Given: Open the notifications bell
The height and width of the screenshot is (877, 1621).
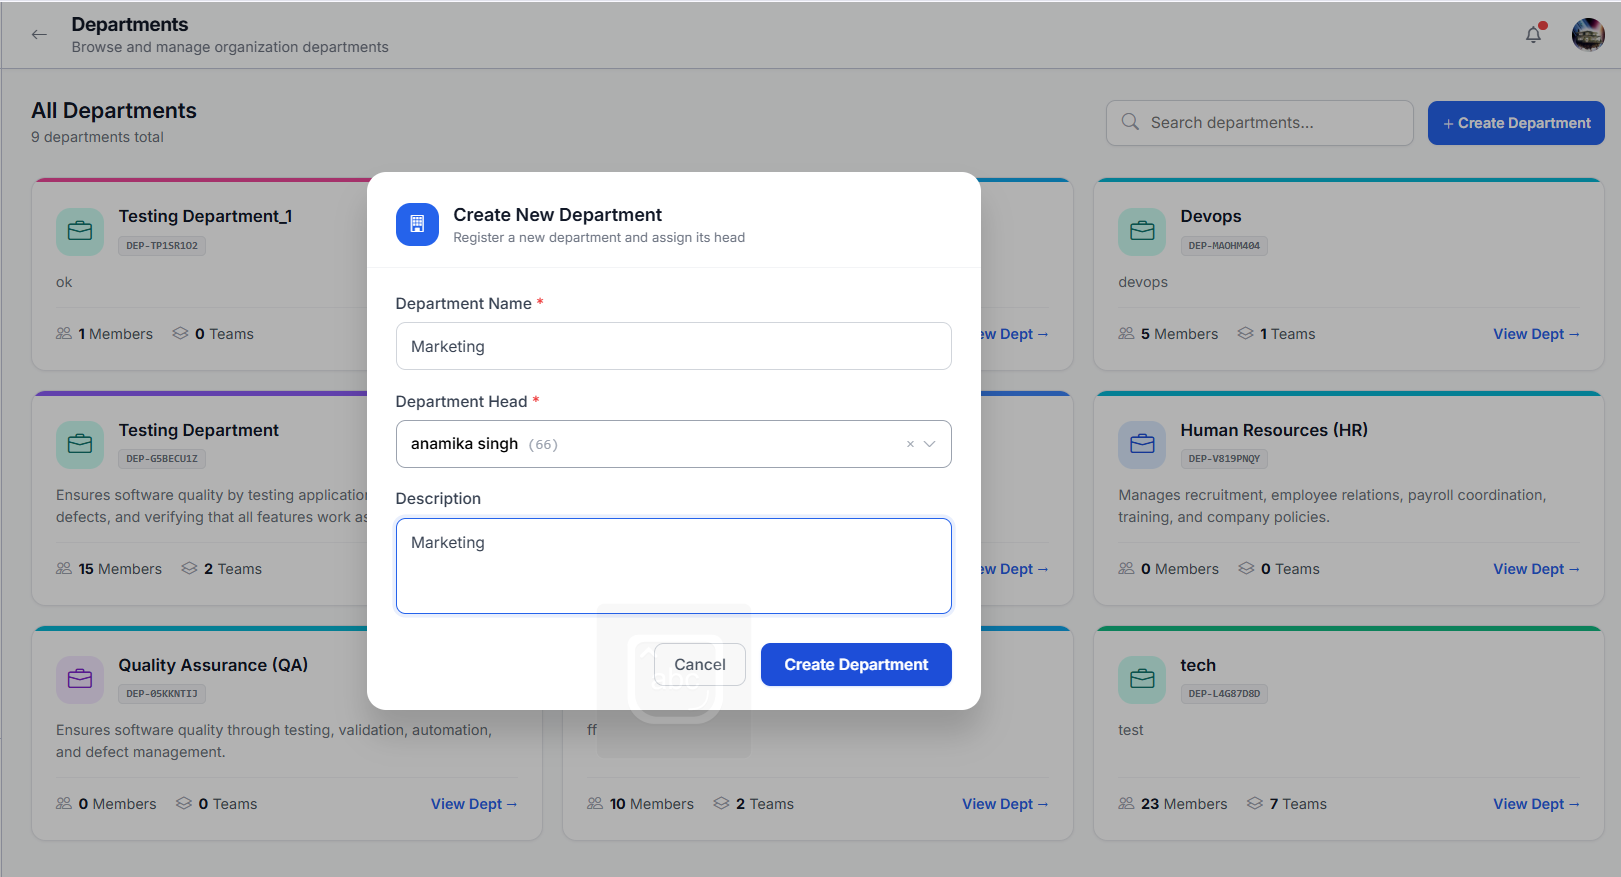Looking at the screenshot, I should (1534, 35).
